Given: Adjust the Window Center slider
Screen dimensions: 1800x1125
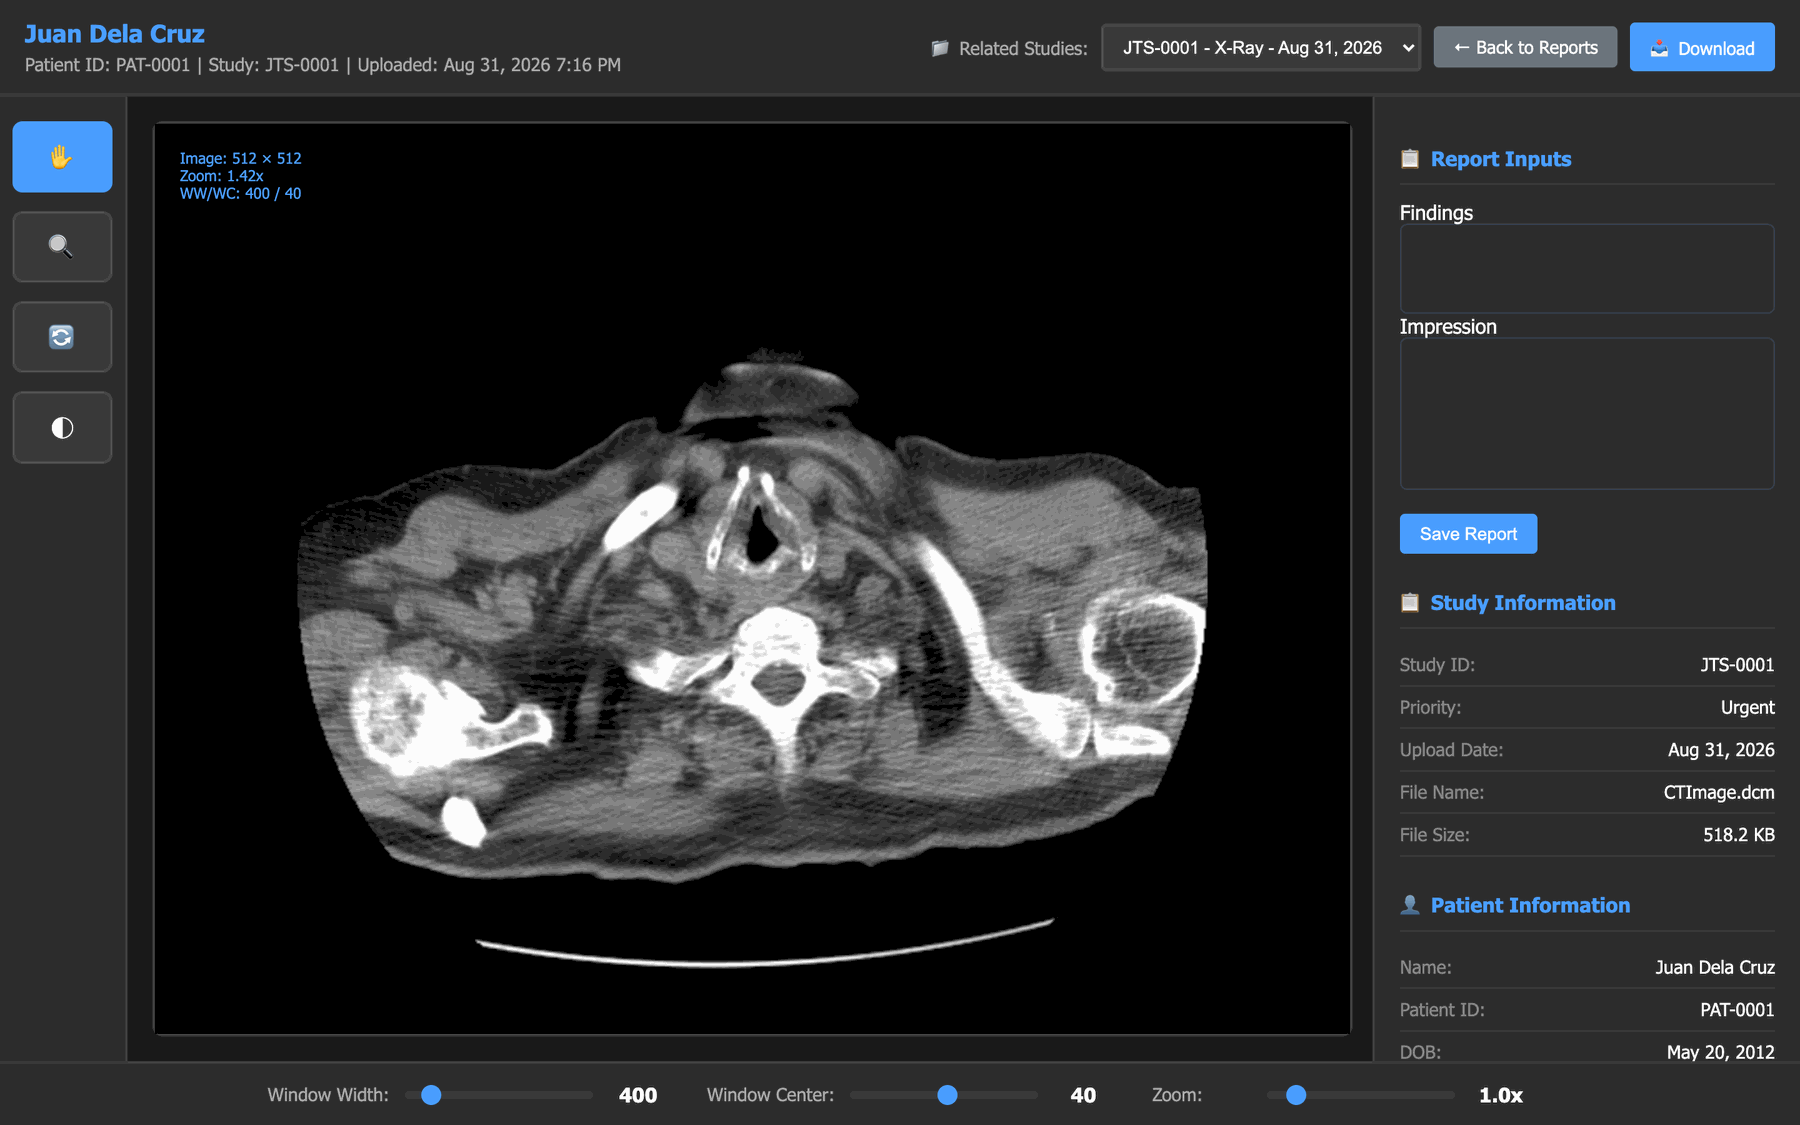Looking at the screenshot, I should 944,1095.
